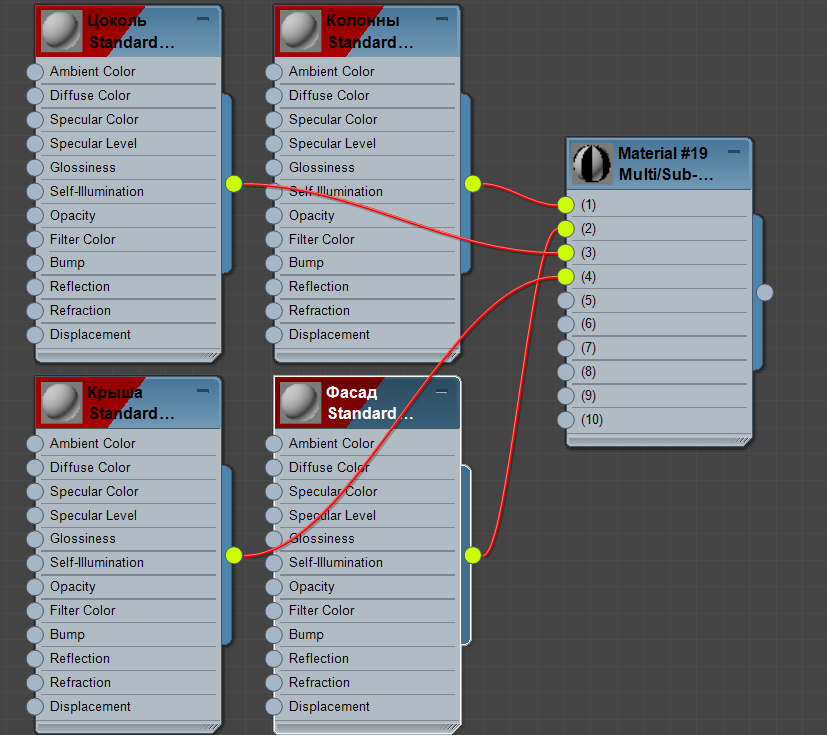Click Bump socket on Цоколь node
The width and height of the screenshot is (827, 735).
click(x=35, y=263)
